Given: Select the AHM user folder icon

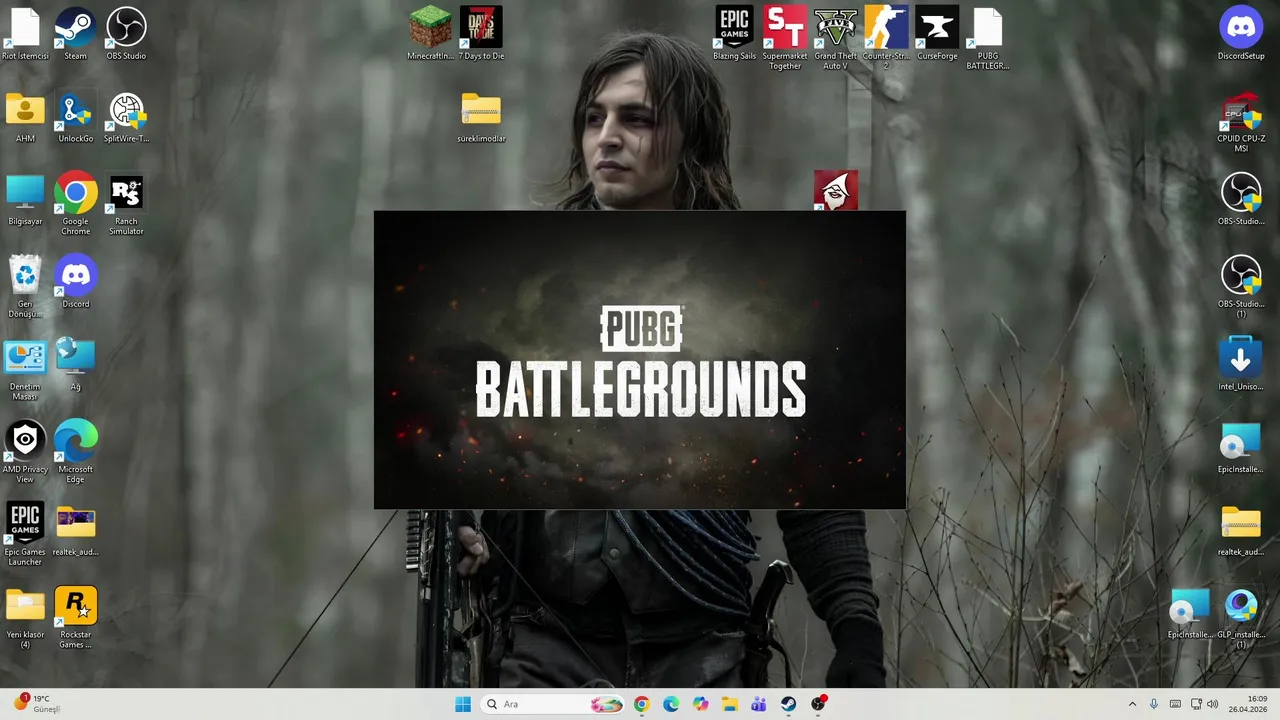Looking at the screenshot, I should [25, 117].
